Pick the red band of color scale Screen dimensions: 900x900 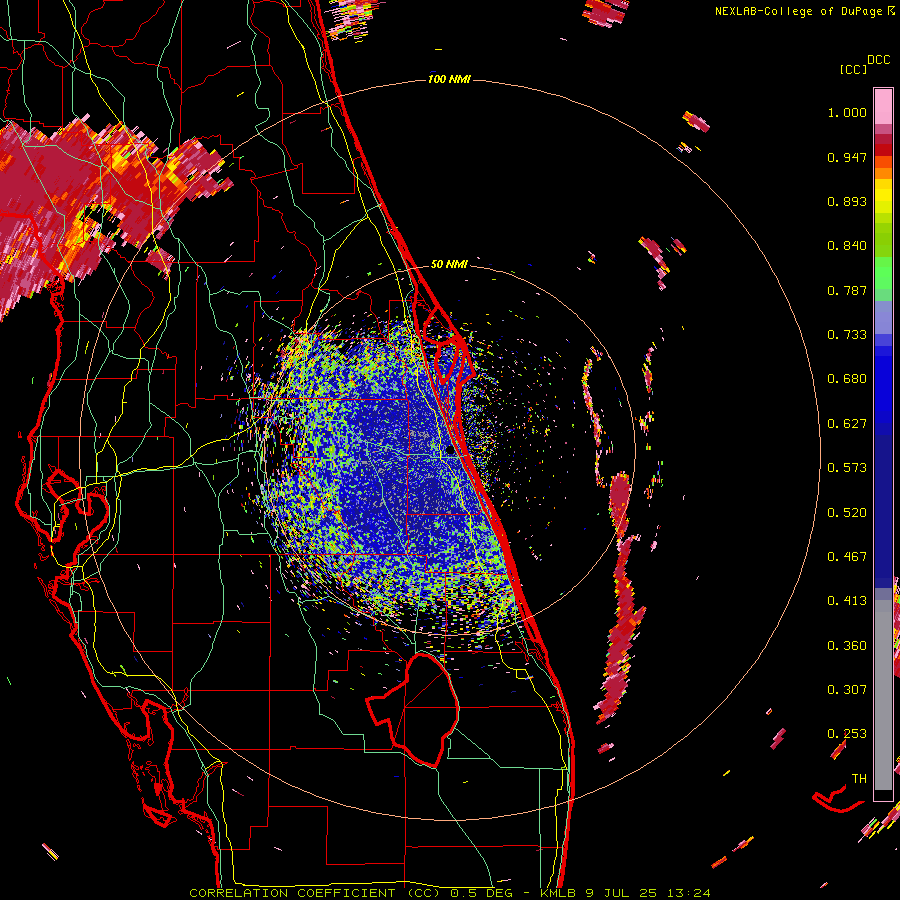click(883, 150)
